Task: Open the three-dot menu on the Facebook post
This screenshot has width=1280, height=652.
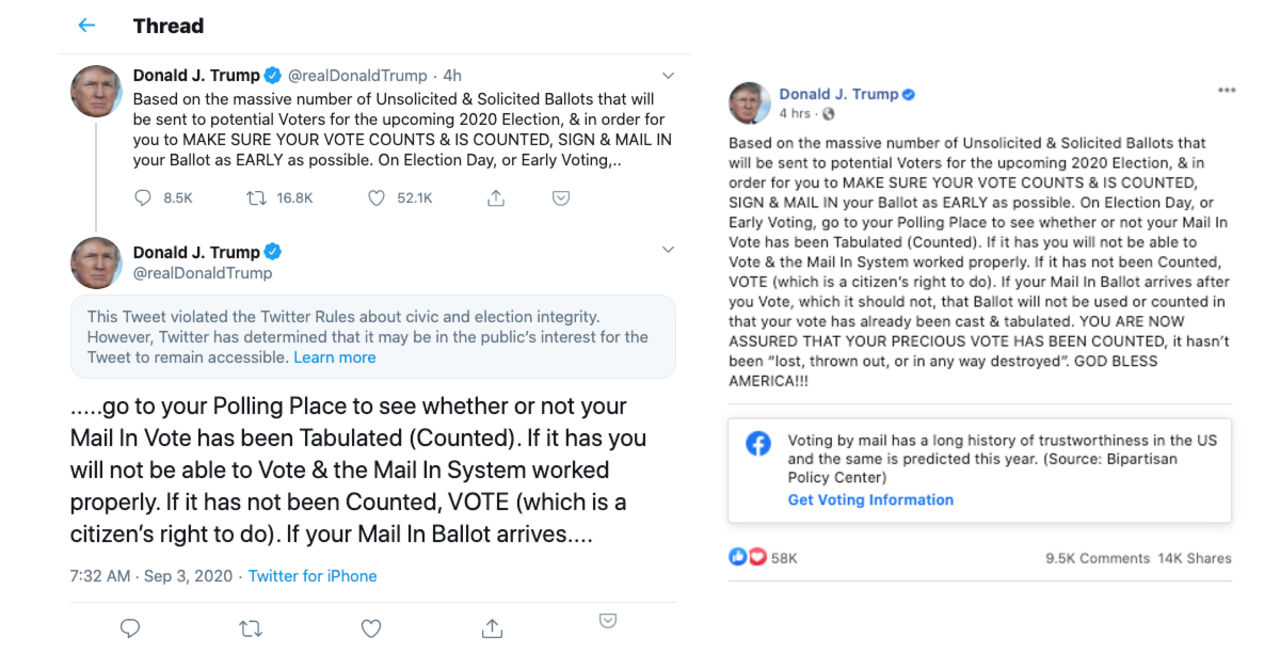Action: pos(1227,90)
